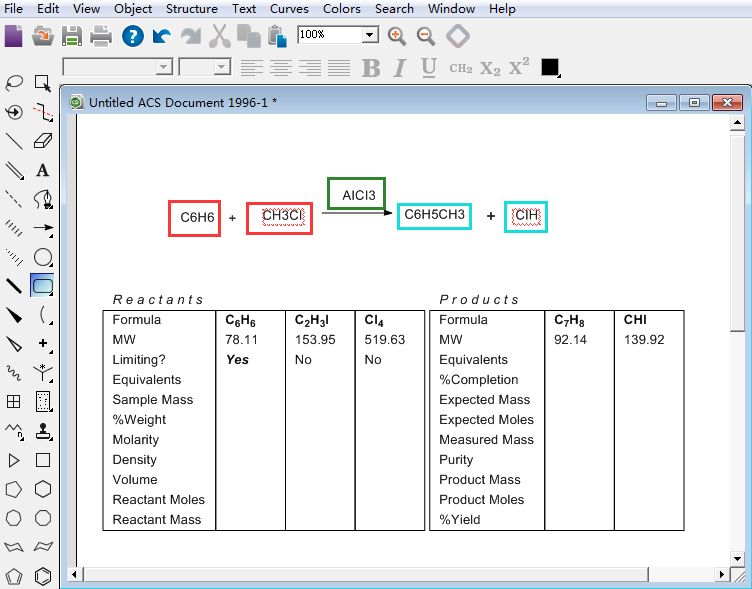Select the Arrow tool
The width and height of the screenshot is (752, 589).
(x=43, y=228)
